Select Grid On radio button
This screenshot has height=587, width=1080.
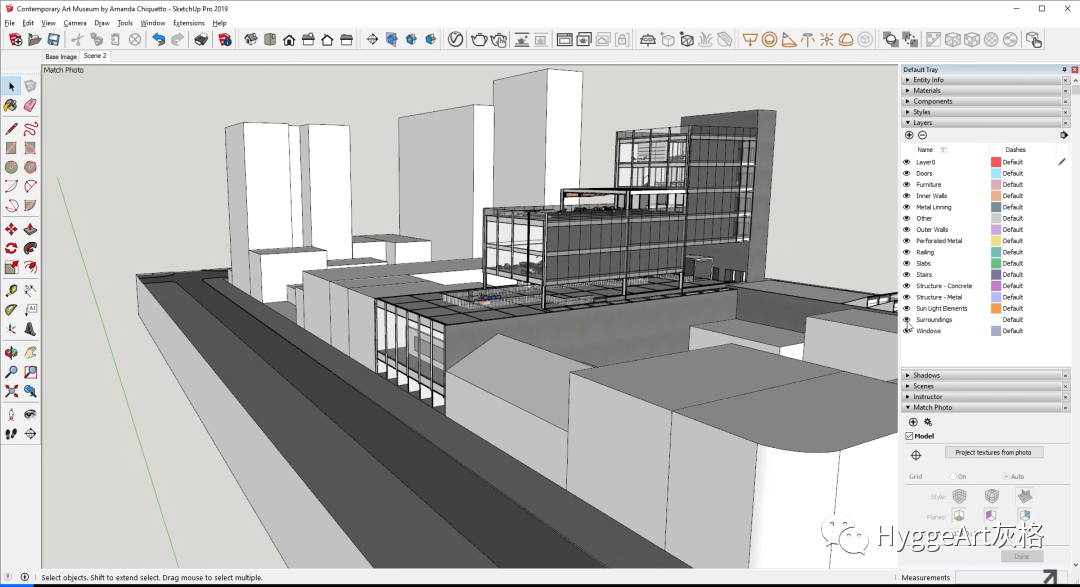pyautogui.click(x=953, y=477)
